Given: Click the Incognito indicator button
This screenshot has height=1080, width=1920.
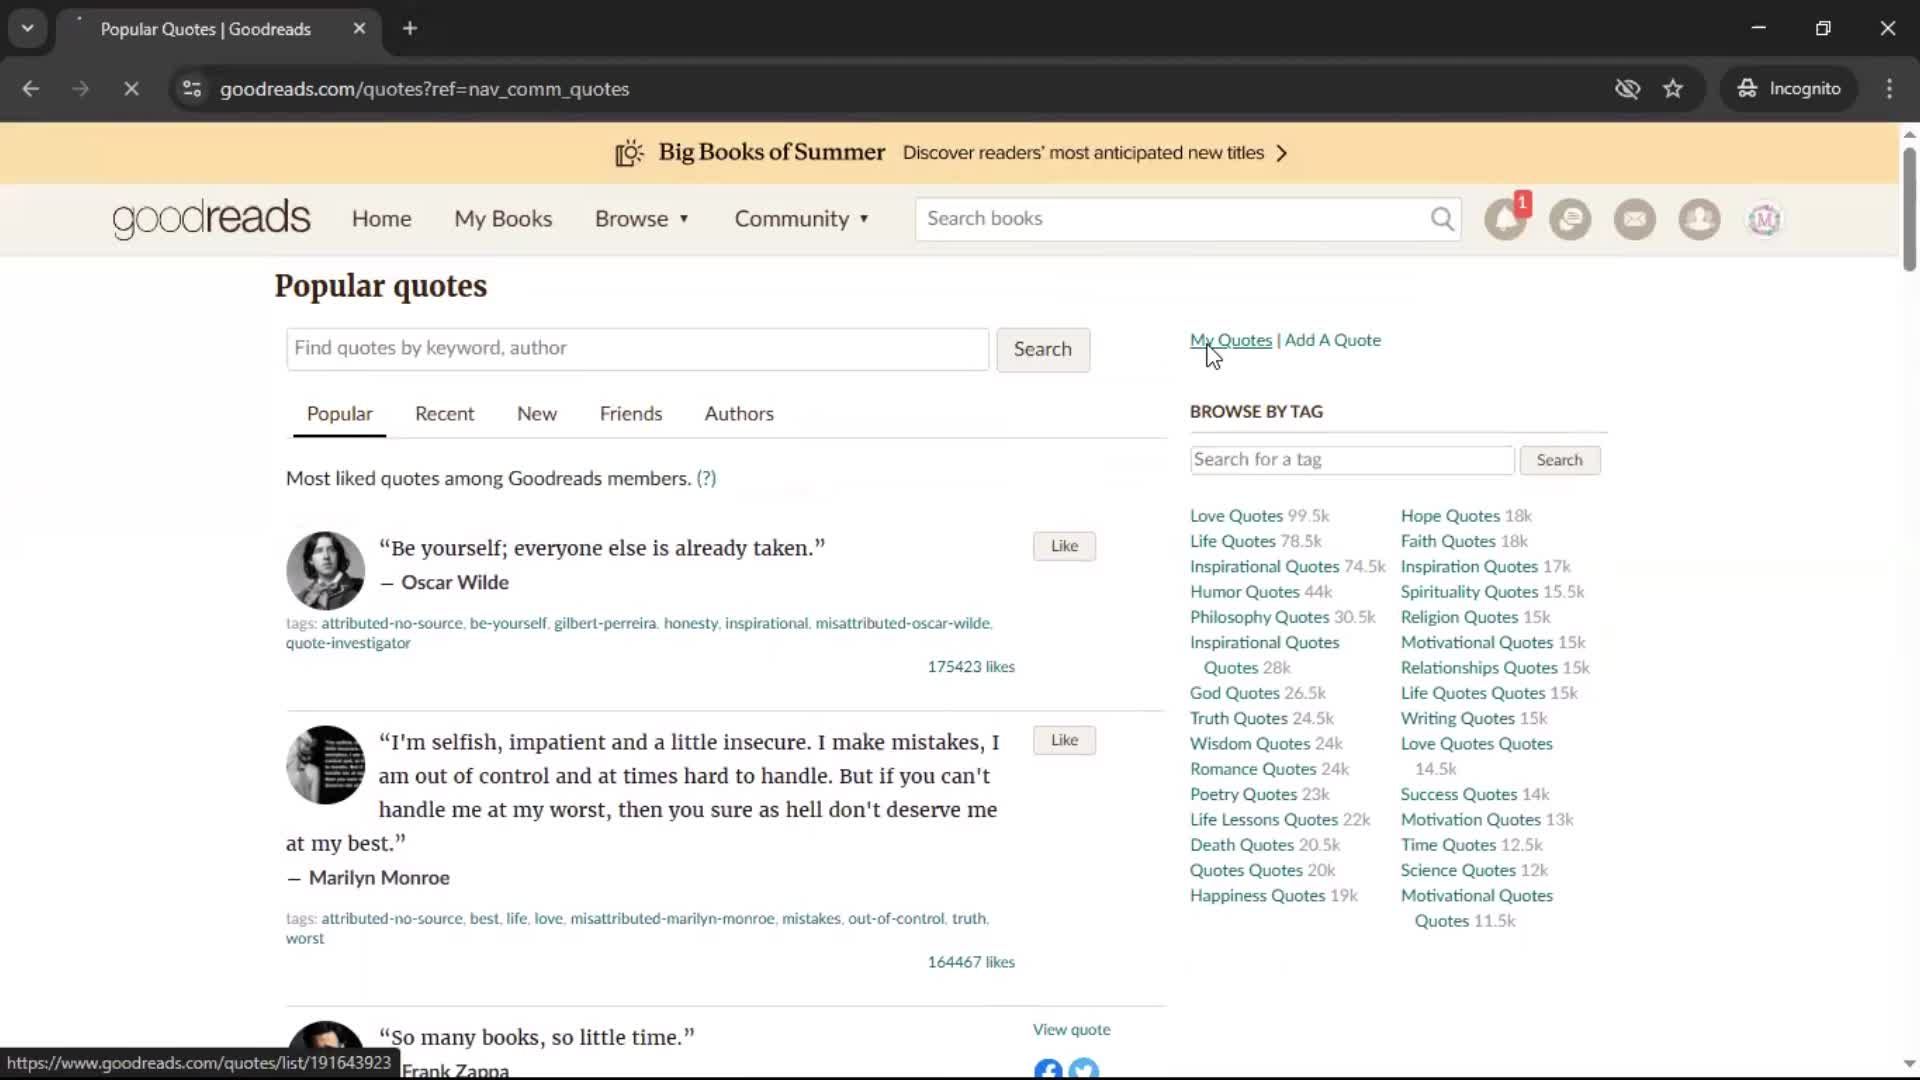Looking at the screenshot, I should tap(1789, 89).
